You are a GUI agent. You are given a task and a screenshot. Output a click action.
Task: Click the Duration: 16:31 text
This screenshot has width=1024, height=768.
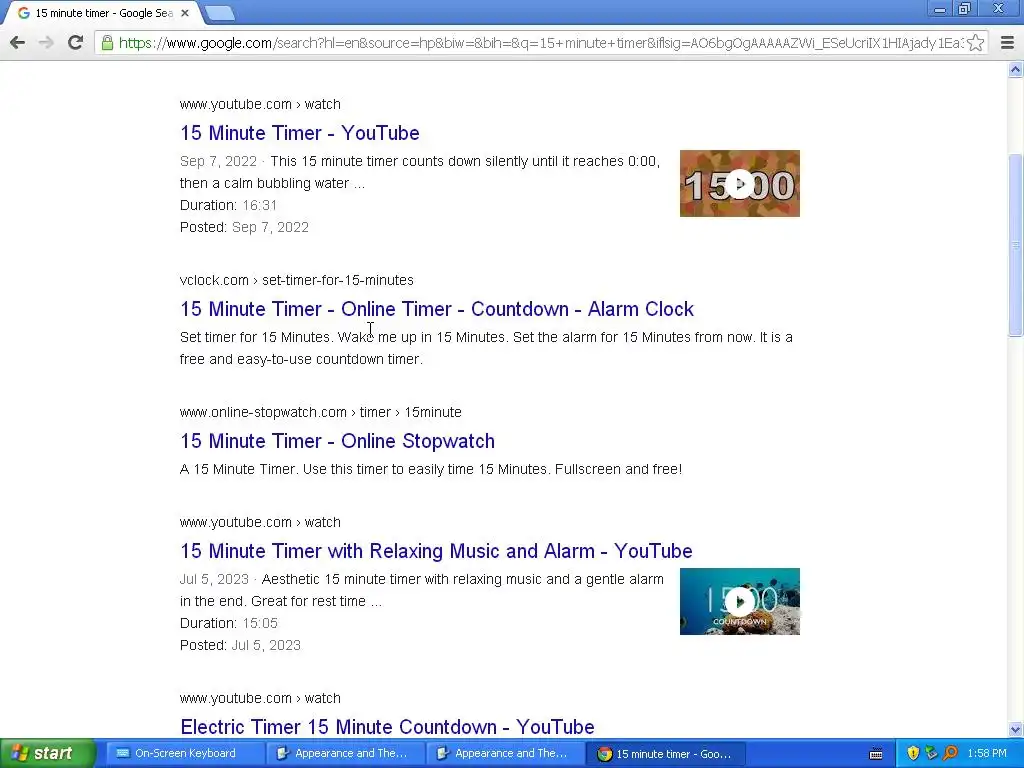[229, 205]
